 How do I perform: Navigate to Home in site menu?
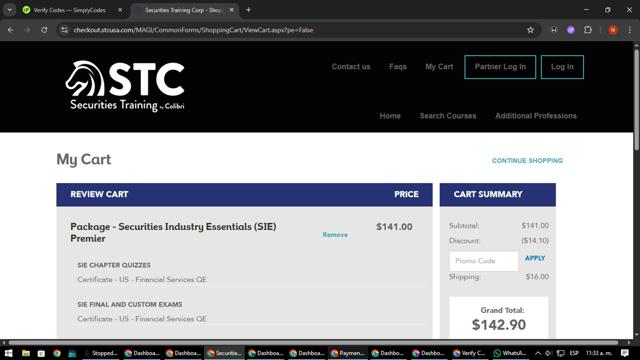(390, 116)
